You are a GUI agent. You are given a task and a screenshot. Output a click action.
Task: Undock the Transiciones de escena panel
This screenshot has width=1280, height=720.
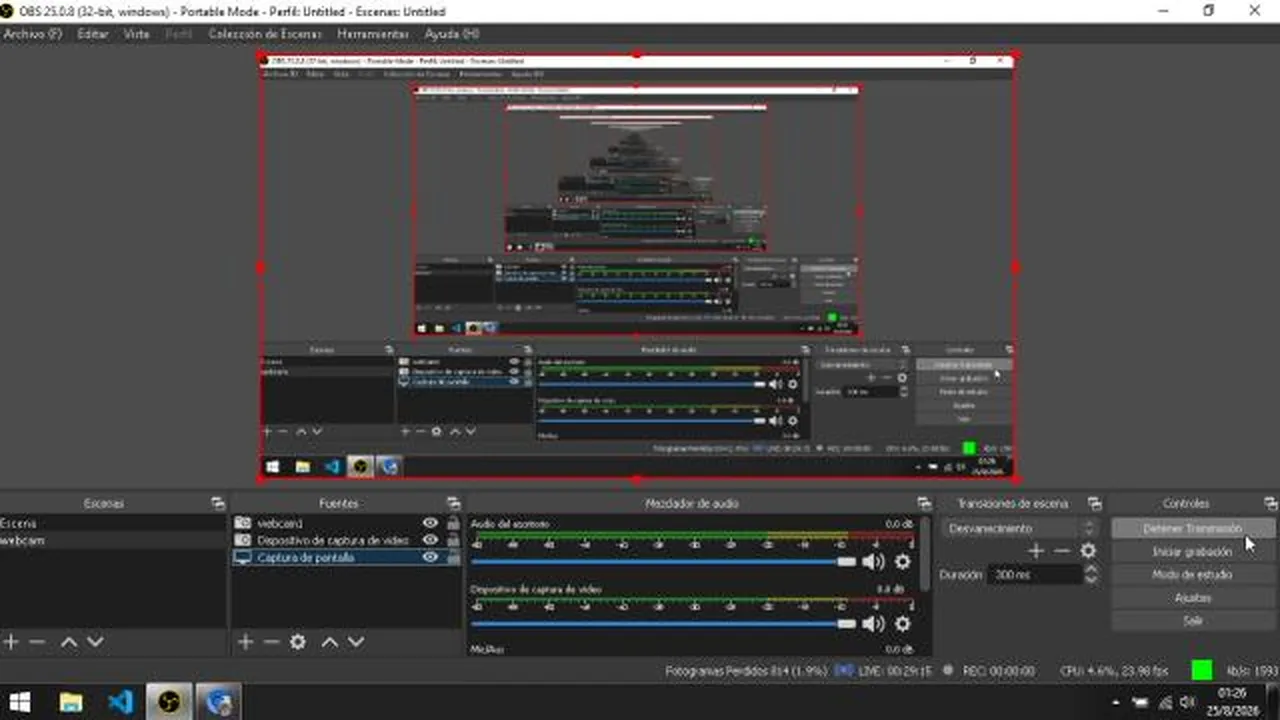(1095, 504)
